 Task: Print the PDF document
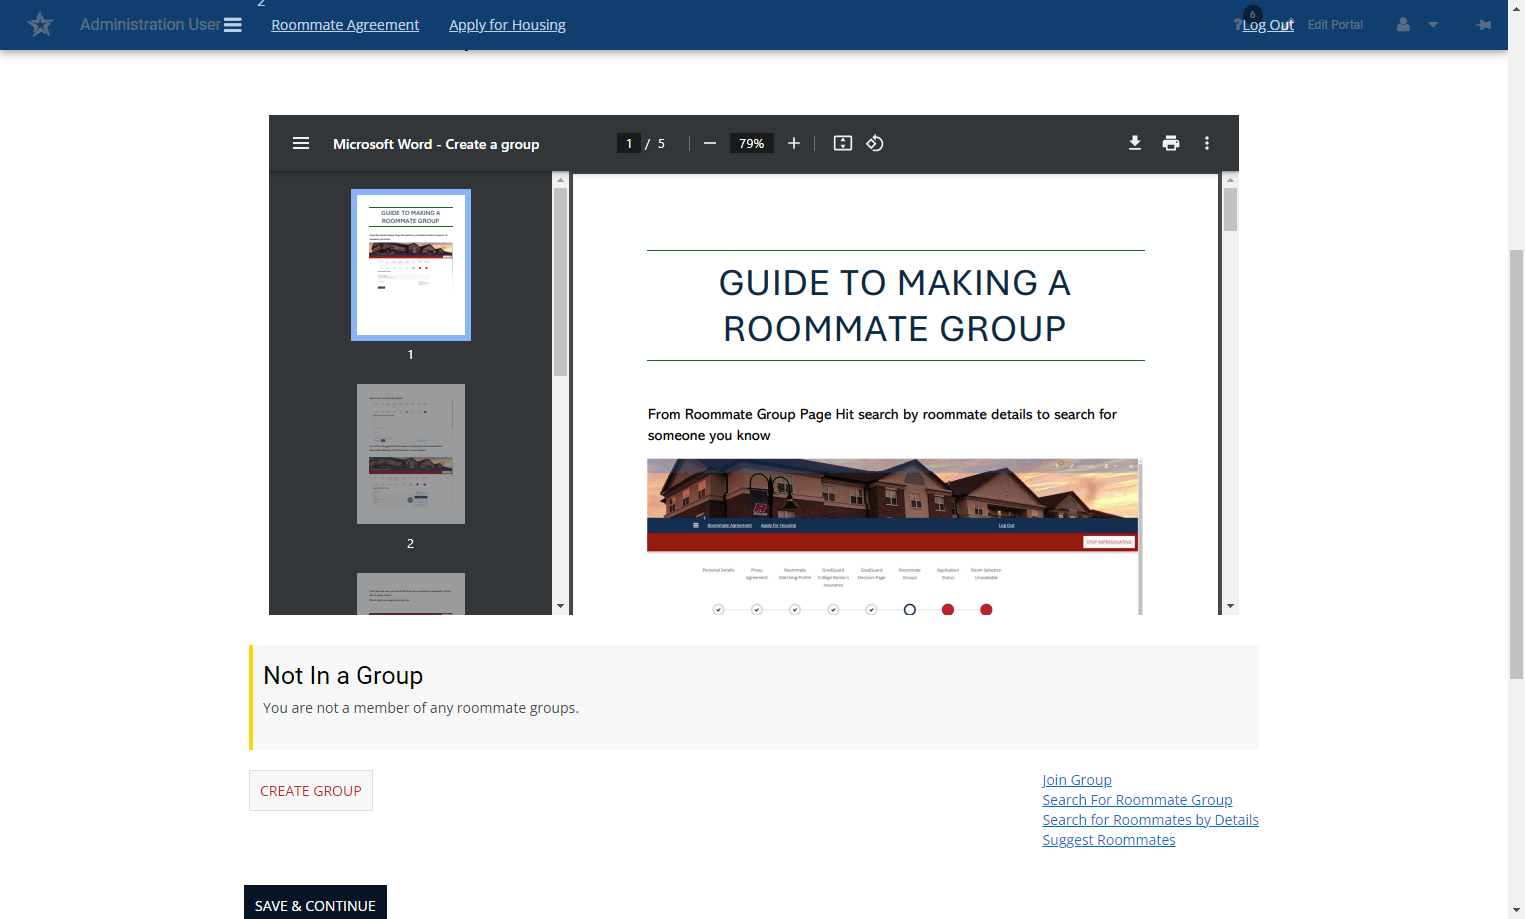click(x=1171, y=143)
